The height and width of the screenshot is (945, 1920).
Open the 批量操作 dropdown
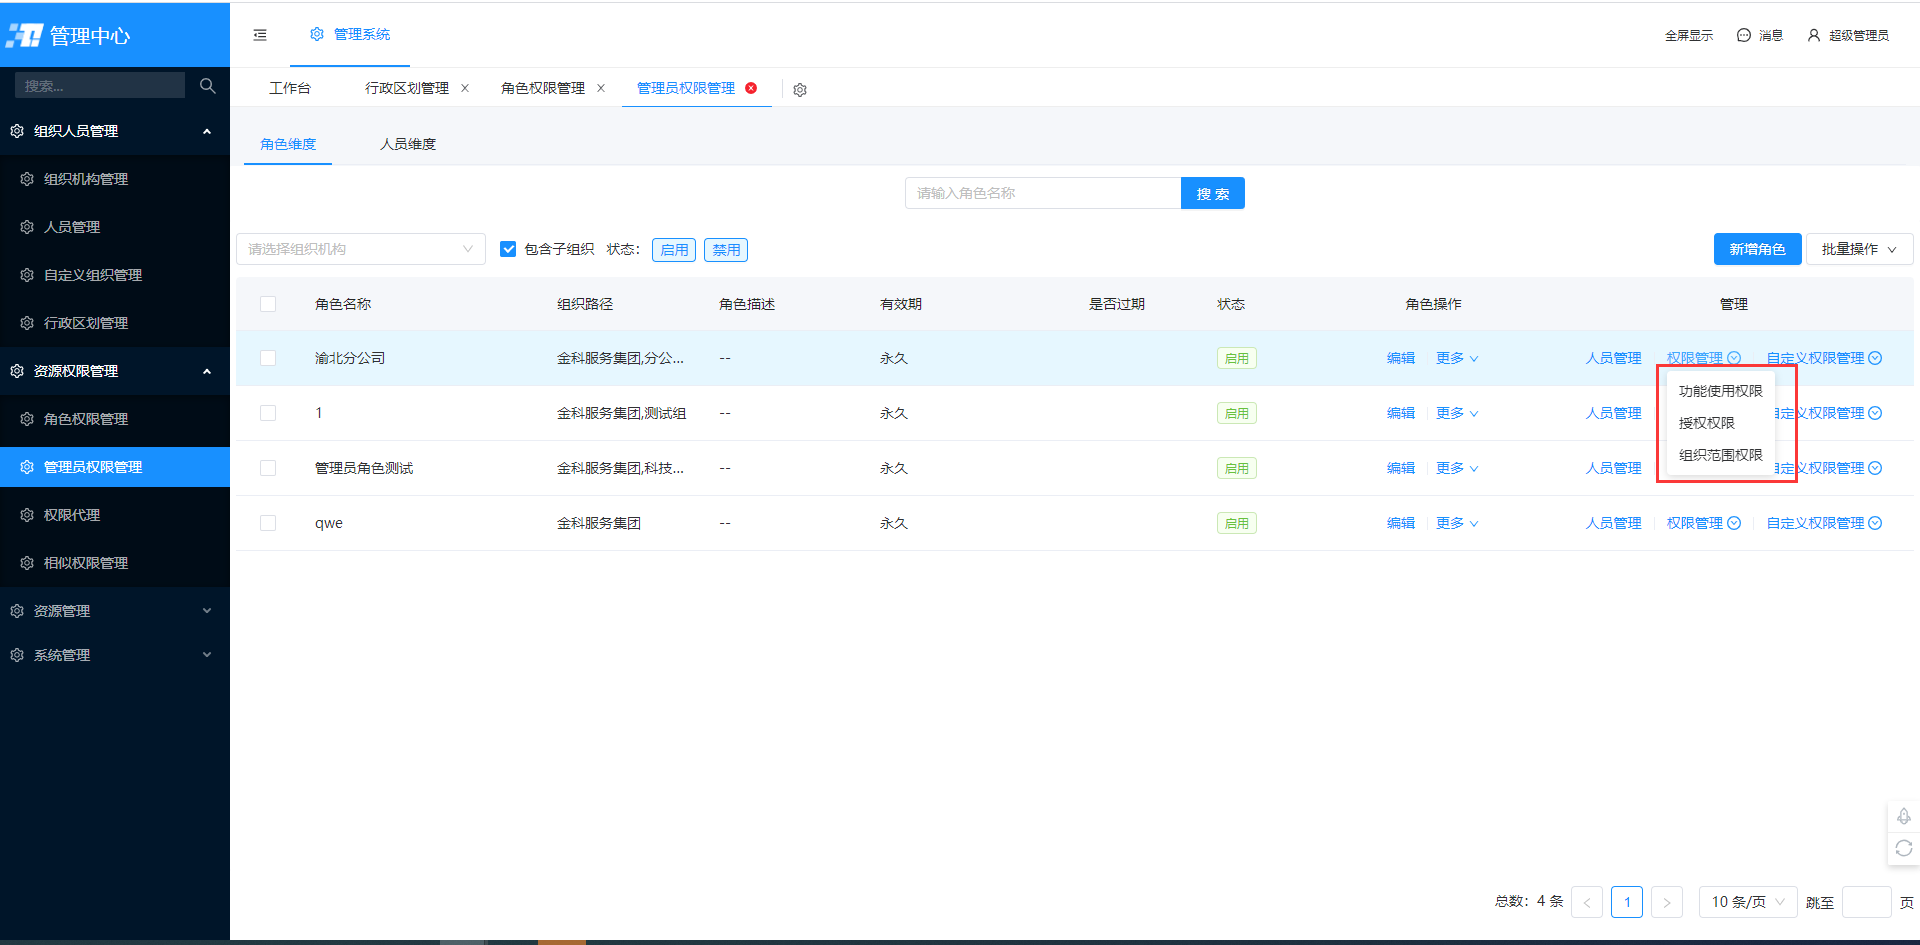click(x=1859, y=249)
